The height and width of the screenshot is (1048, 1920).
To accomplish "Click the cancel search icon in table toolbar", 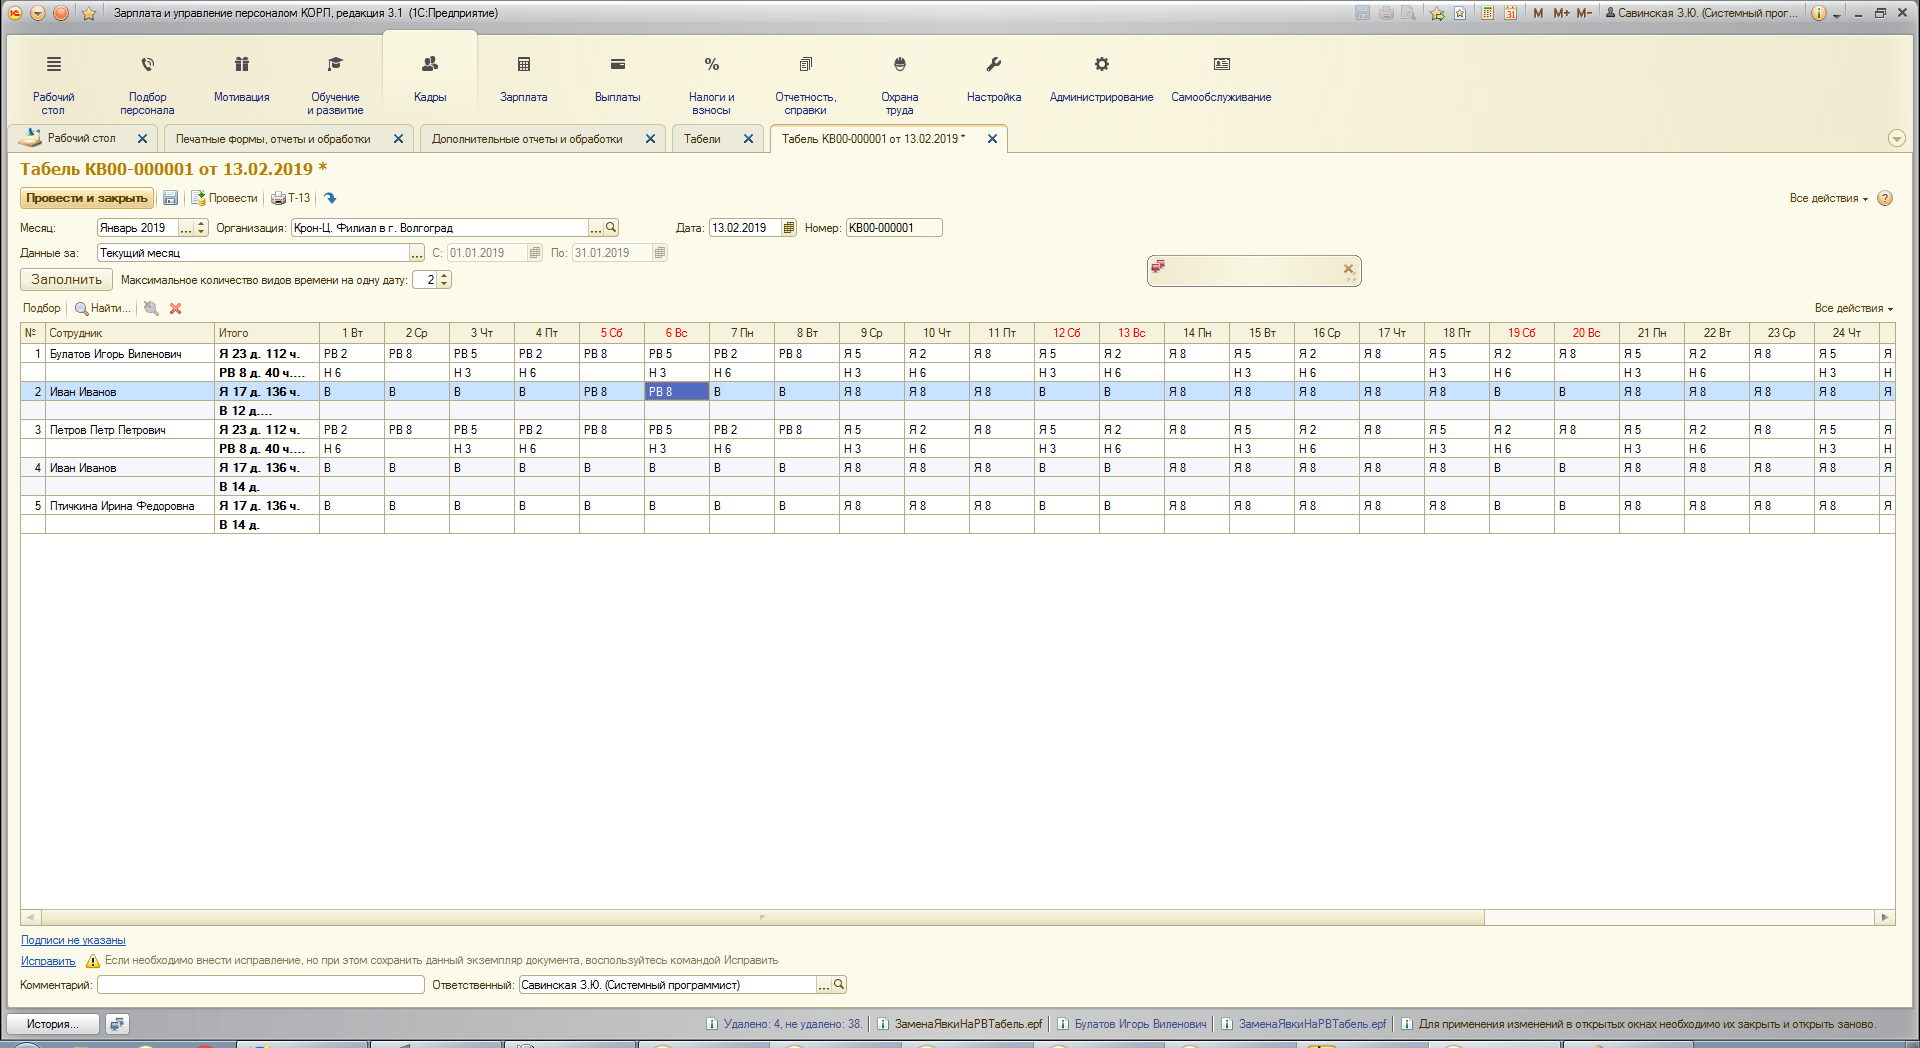I will tap(151, 308).
